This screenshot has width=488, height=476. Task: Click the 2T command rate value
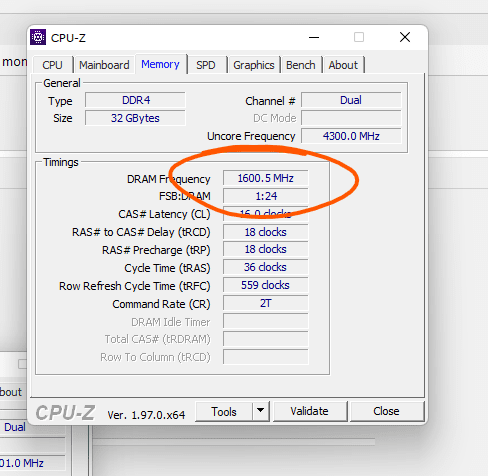266,303
